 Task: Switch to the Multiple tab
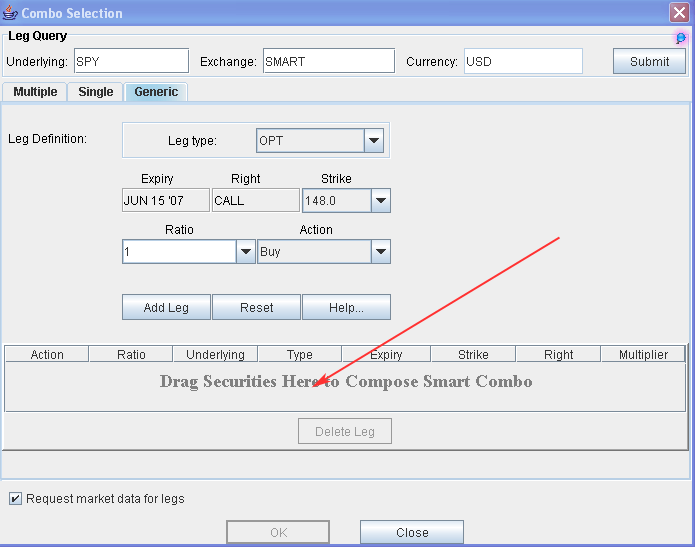pyautogui.click(x=35, y=92)
